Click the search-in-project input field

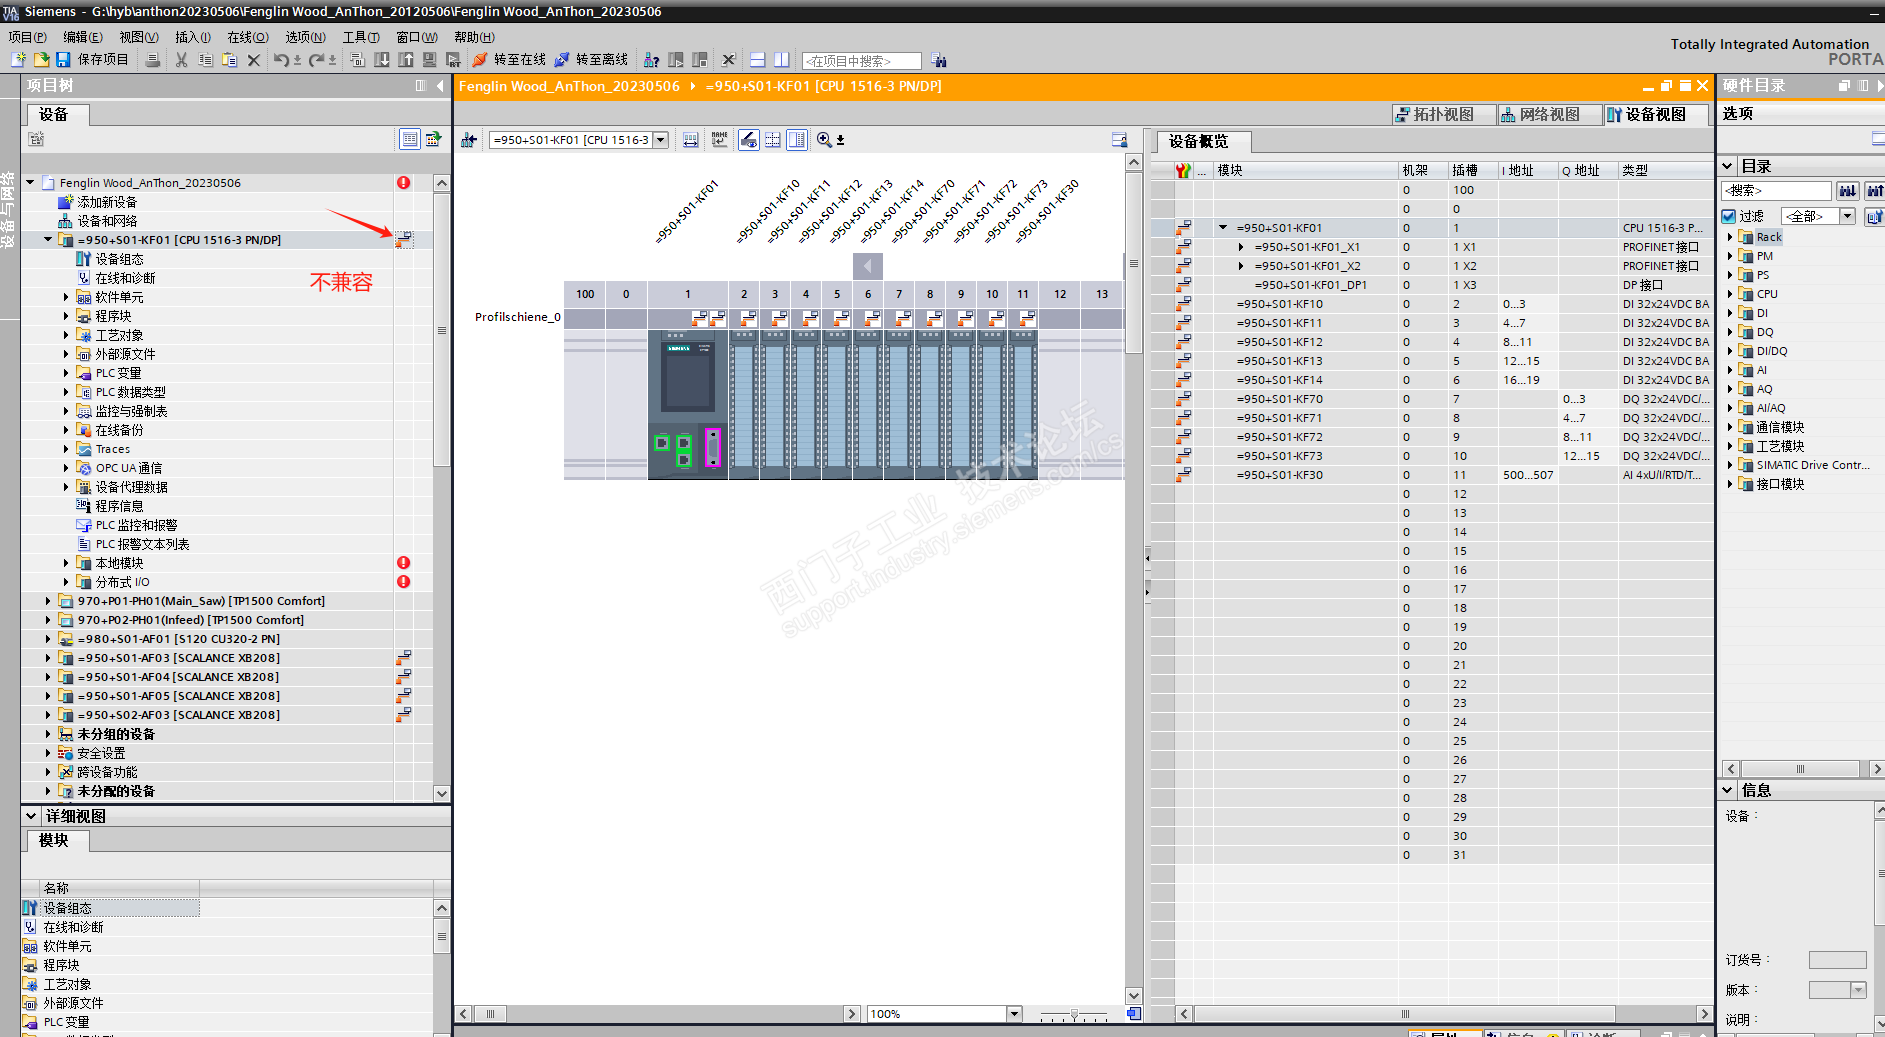point(861,61)
